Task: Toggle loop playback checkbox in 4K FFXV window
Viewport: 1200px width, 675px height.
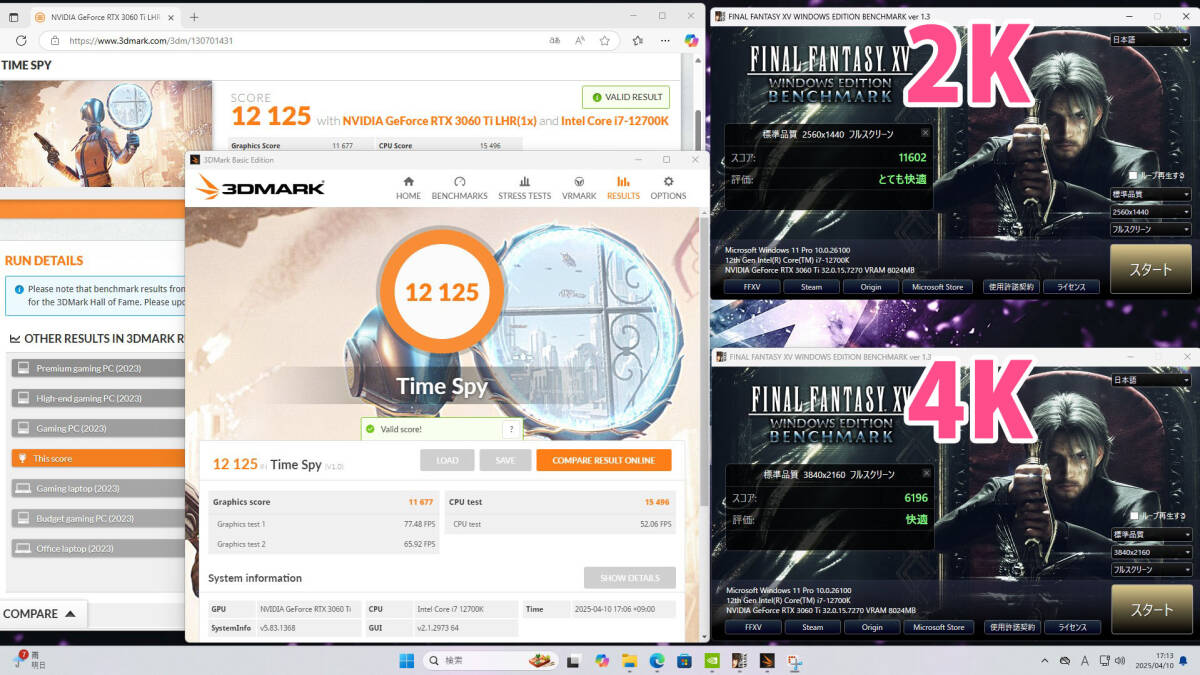Action: 1133,515
